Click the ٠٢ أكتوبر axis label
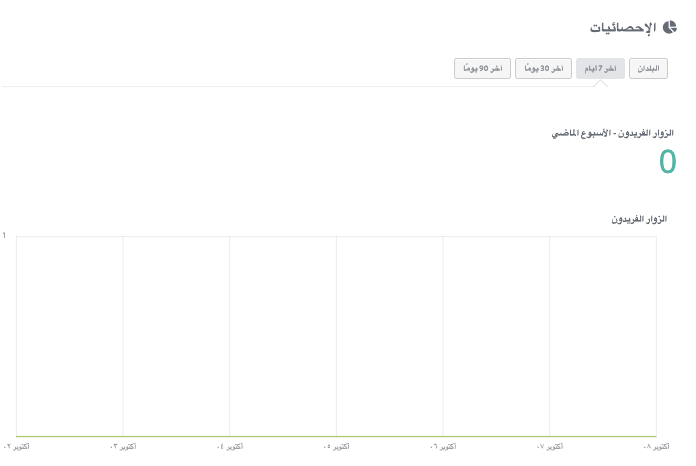Viewport: 696px width, 466px height. tap(16, 446)
